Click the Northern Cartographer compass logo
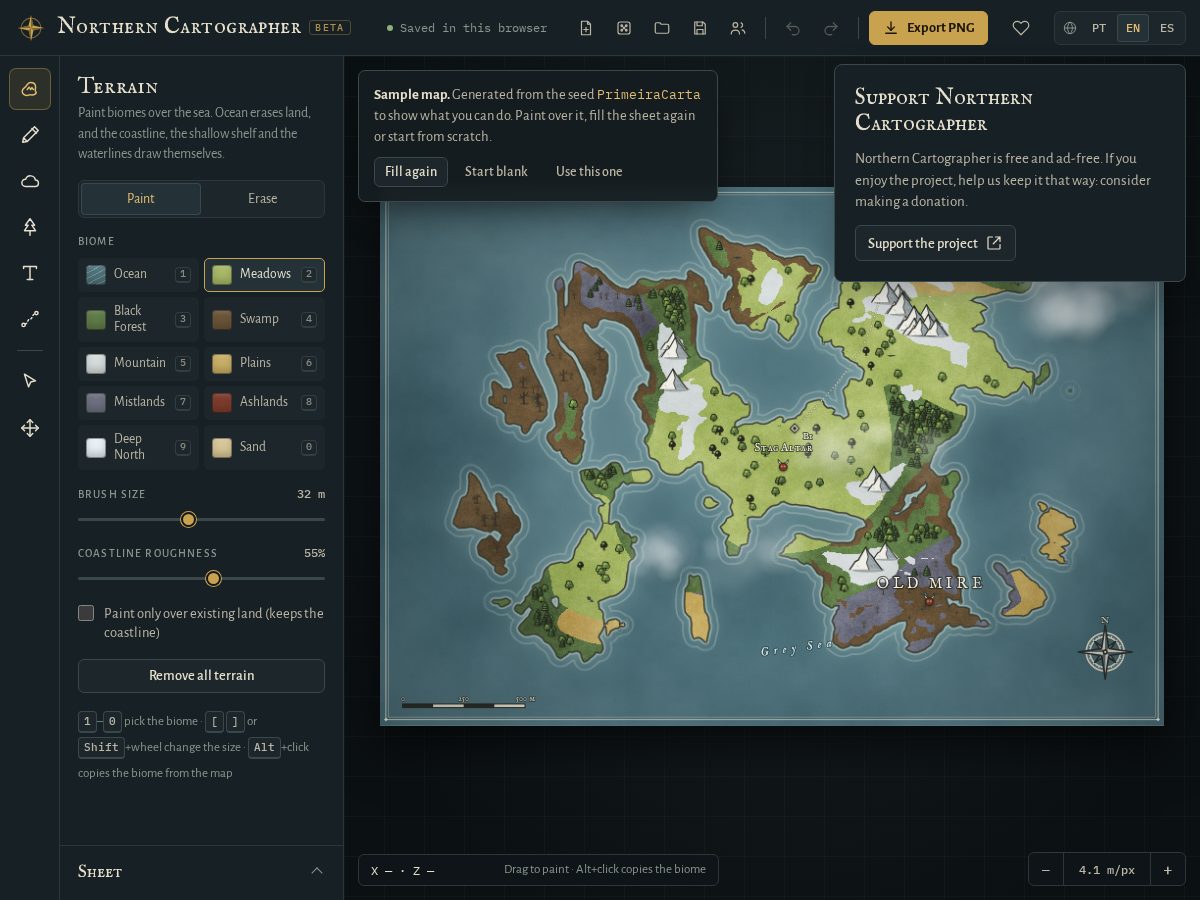The width and height of the screenshot is (1200, 900). pos(31,28)
